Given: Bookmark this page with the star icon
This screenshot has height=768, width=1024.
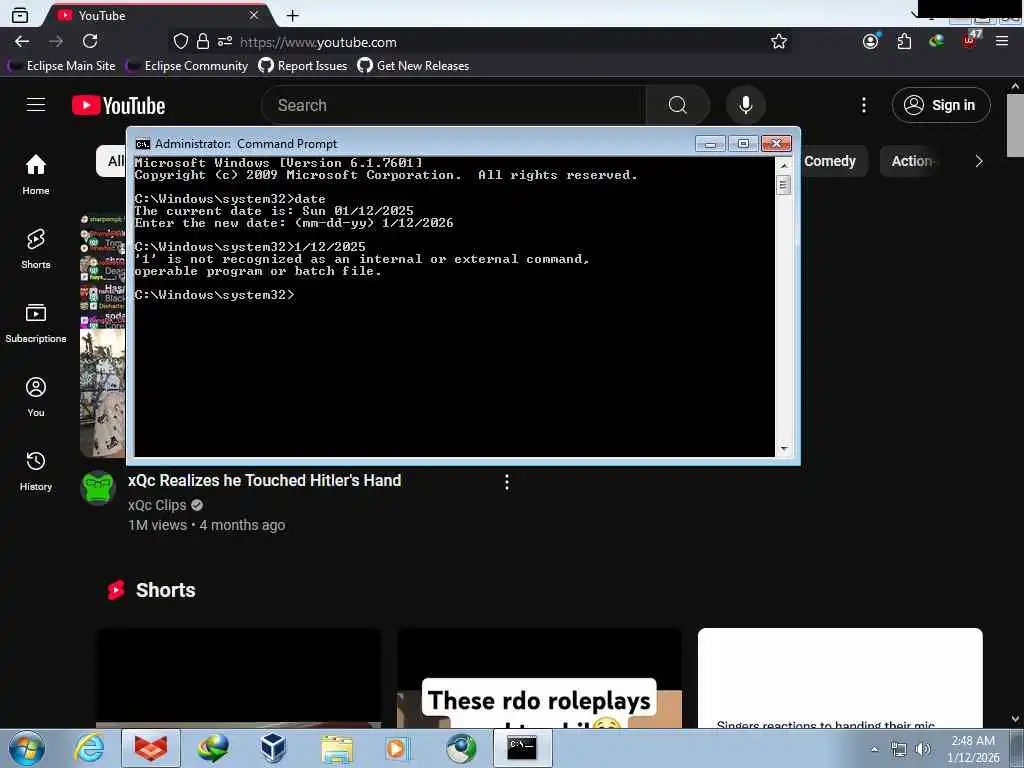Looking at the screenshot, I should coord(778,42).
